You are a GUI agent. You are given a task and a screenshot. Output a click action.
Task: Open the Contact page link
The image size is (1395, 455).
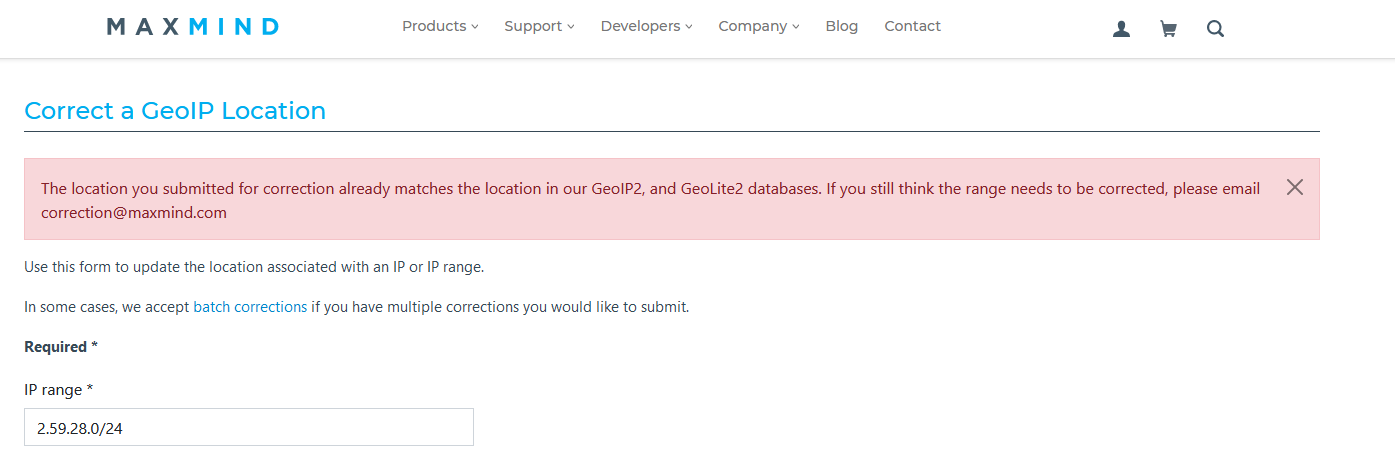(x=913, y=26)
